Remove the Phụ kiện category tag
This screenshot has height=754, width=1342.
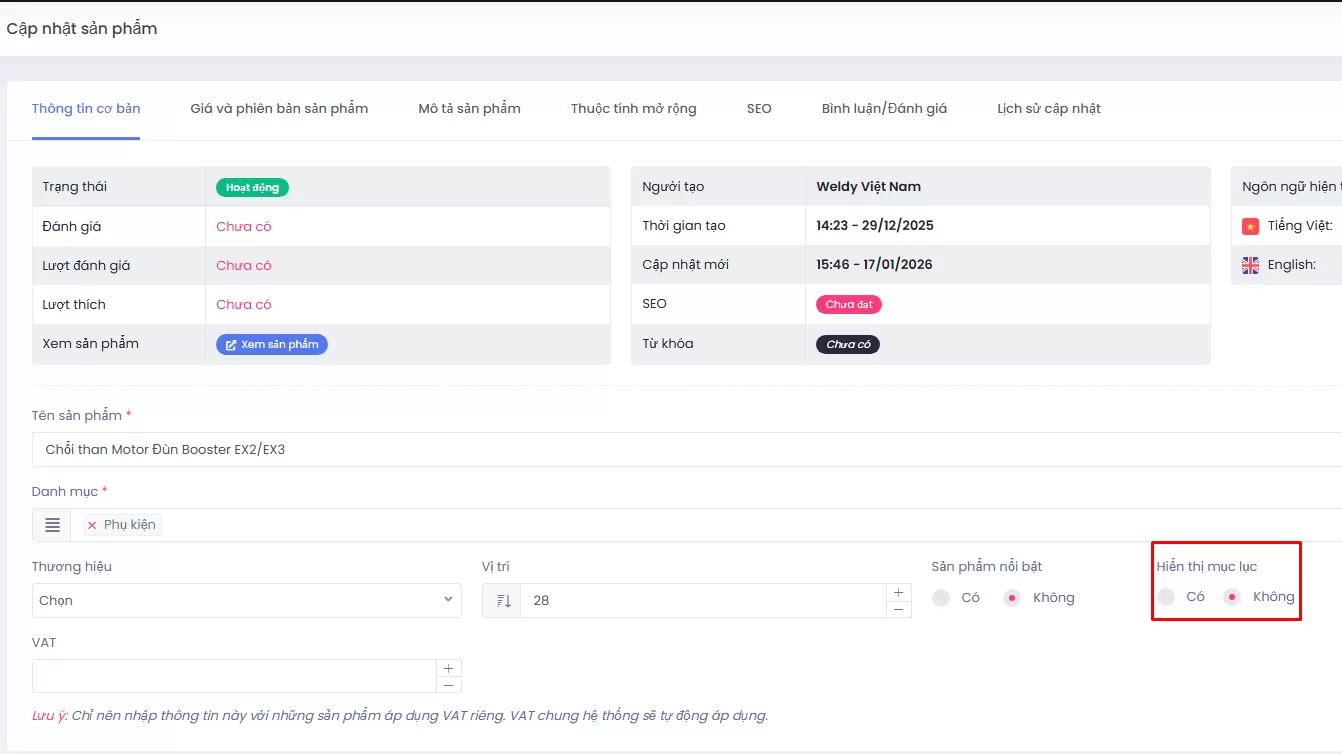point(92,525)
